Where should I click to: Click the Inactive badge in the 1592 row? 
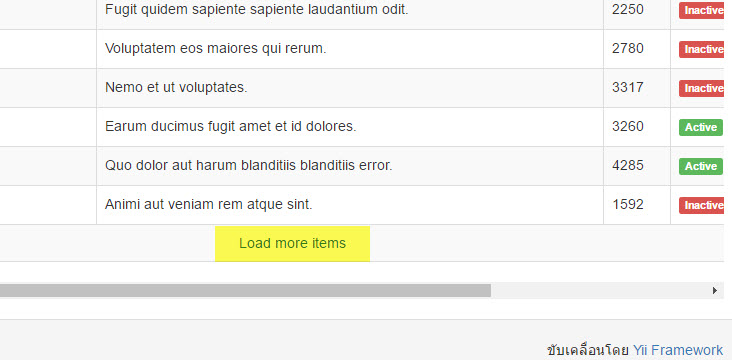pos(701,205)
